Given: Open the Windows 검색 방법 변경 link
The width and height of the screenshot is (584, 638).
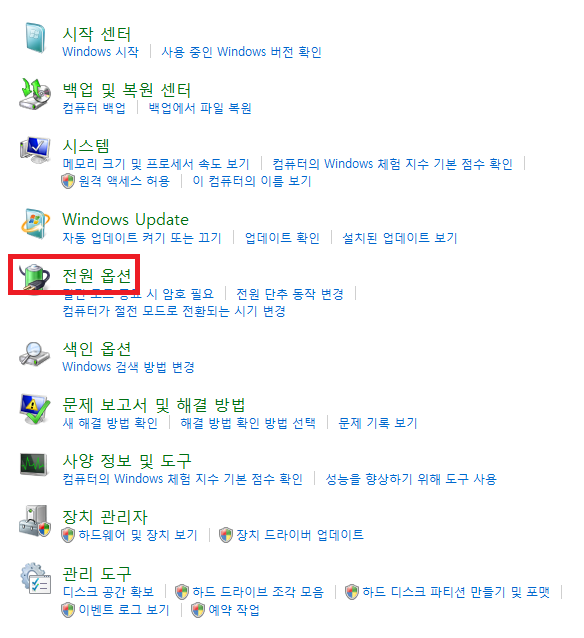Looking at the screenshot, I should (128, 367).
